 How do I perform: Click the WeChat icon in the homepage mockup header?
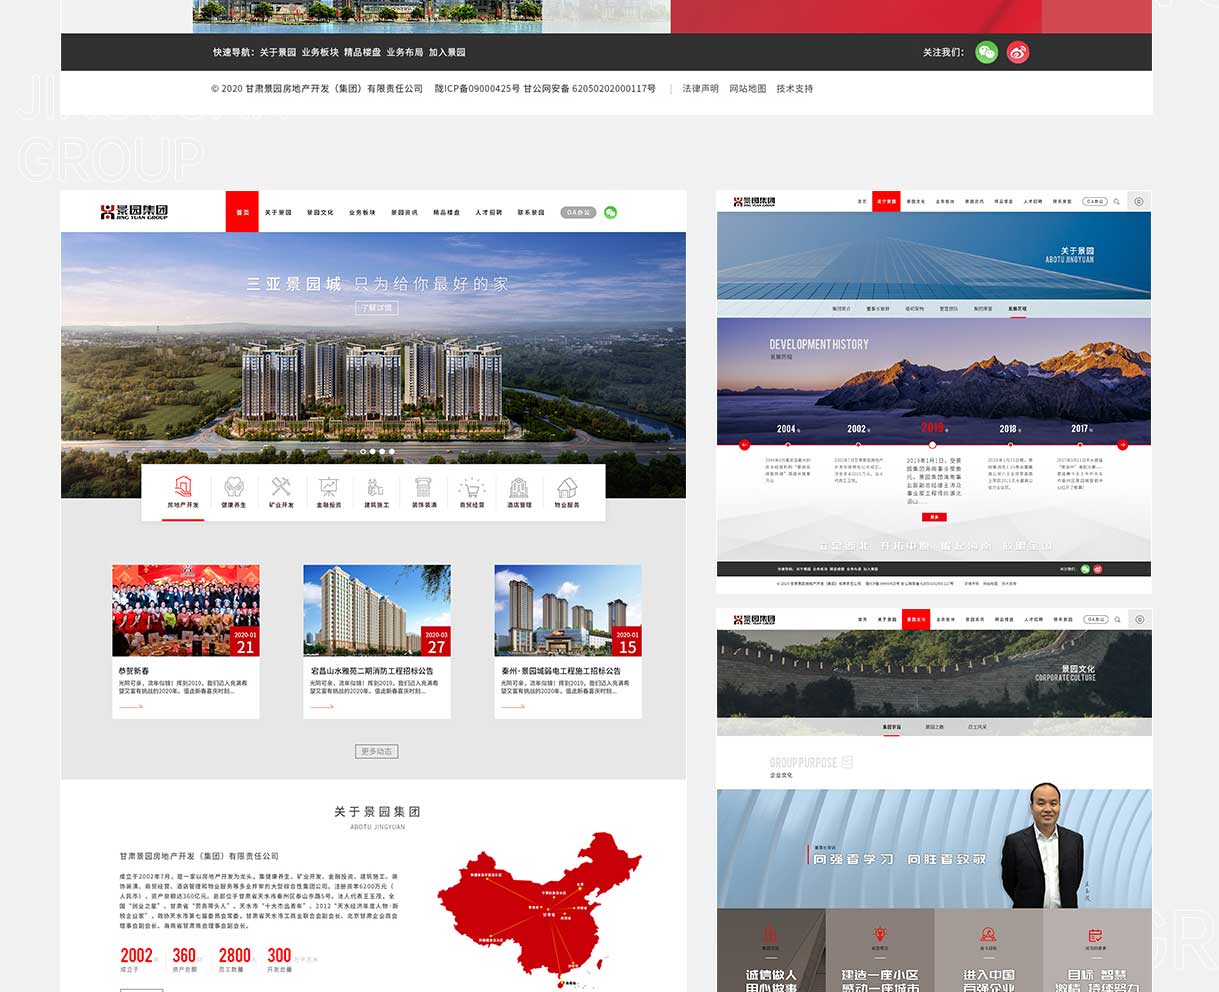pyautogui.click(x=611, y=212)
